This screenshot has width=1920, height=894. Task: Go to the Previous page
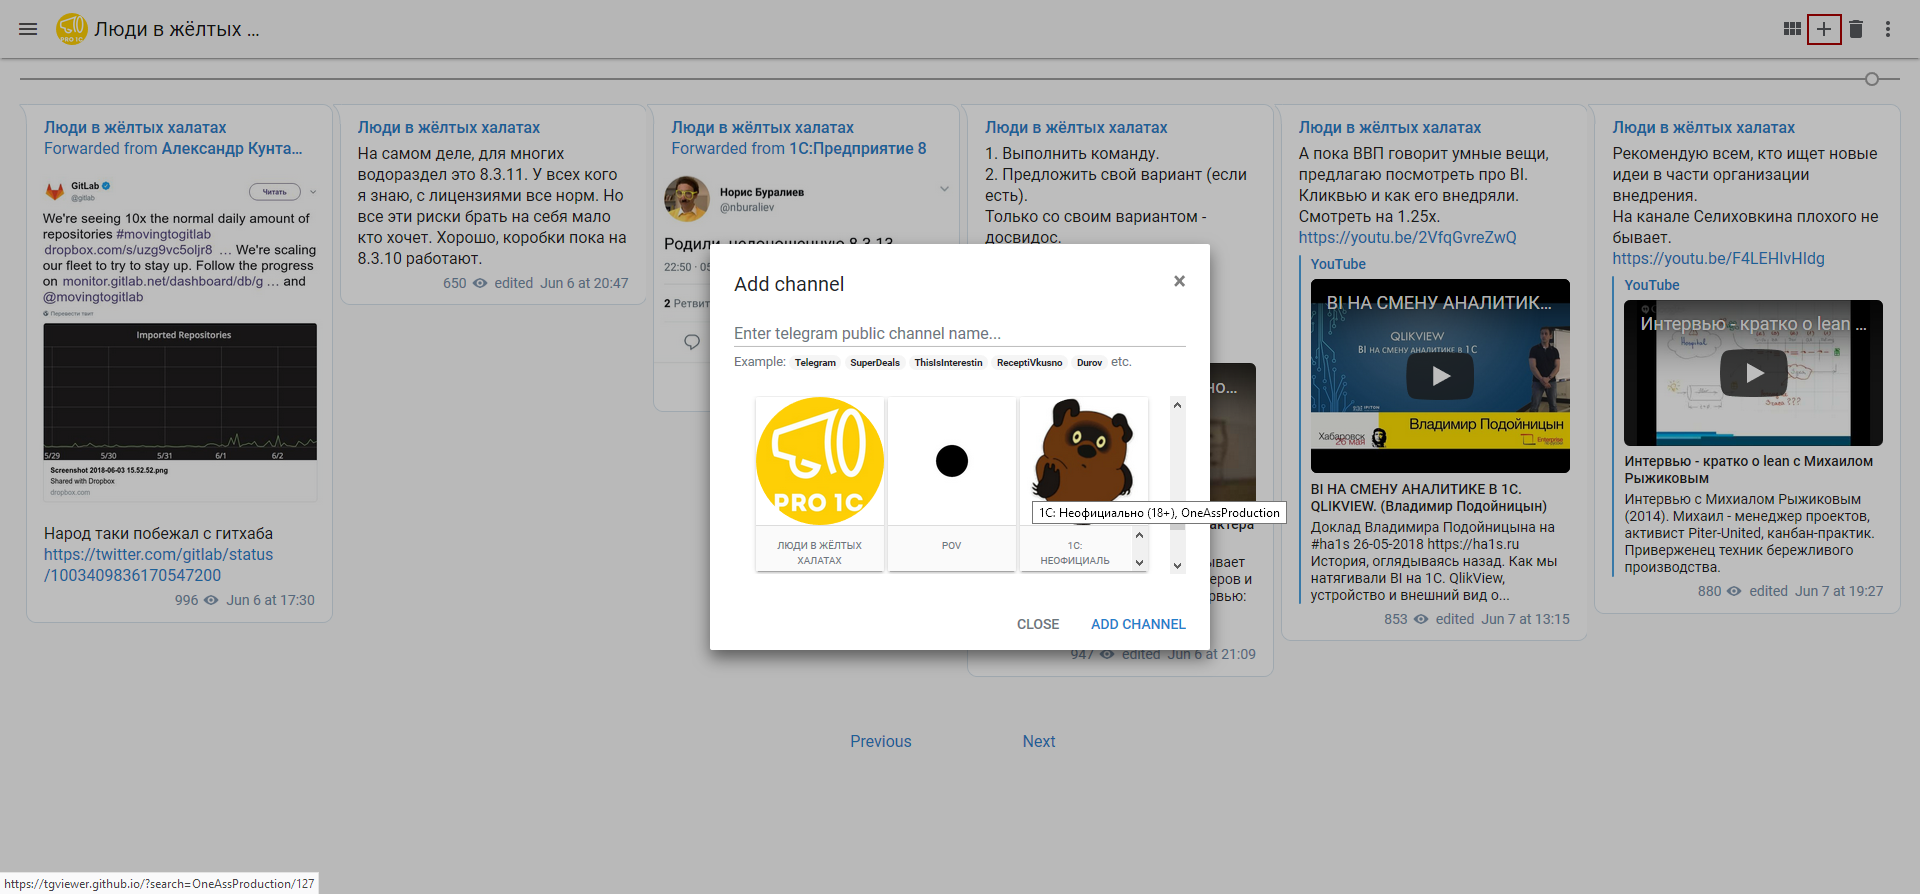pyautogui.click(x=881, y=741)
